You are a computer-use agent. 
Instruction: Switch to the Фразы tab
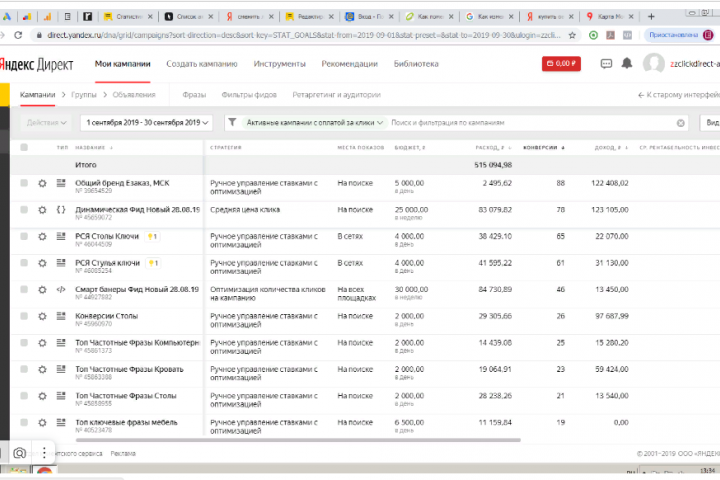point(194,95)
